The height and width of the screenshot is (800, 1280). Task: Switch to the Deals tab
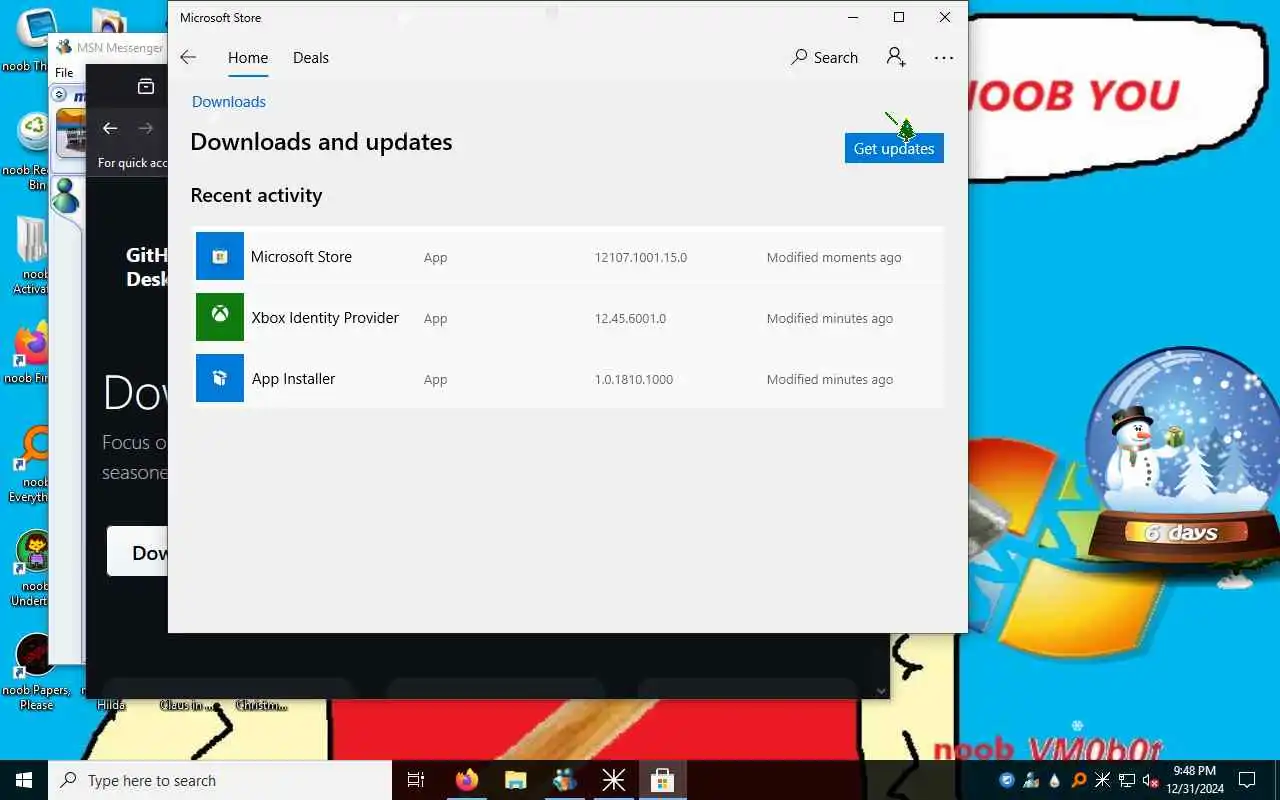pyautogui.click(x=311, y=58)
